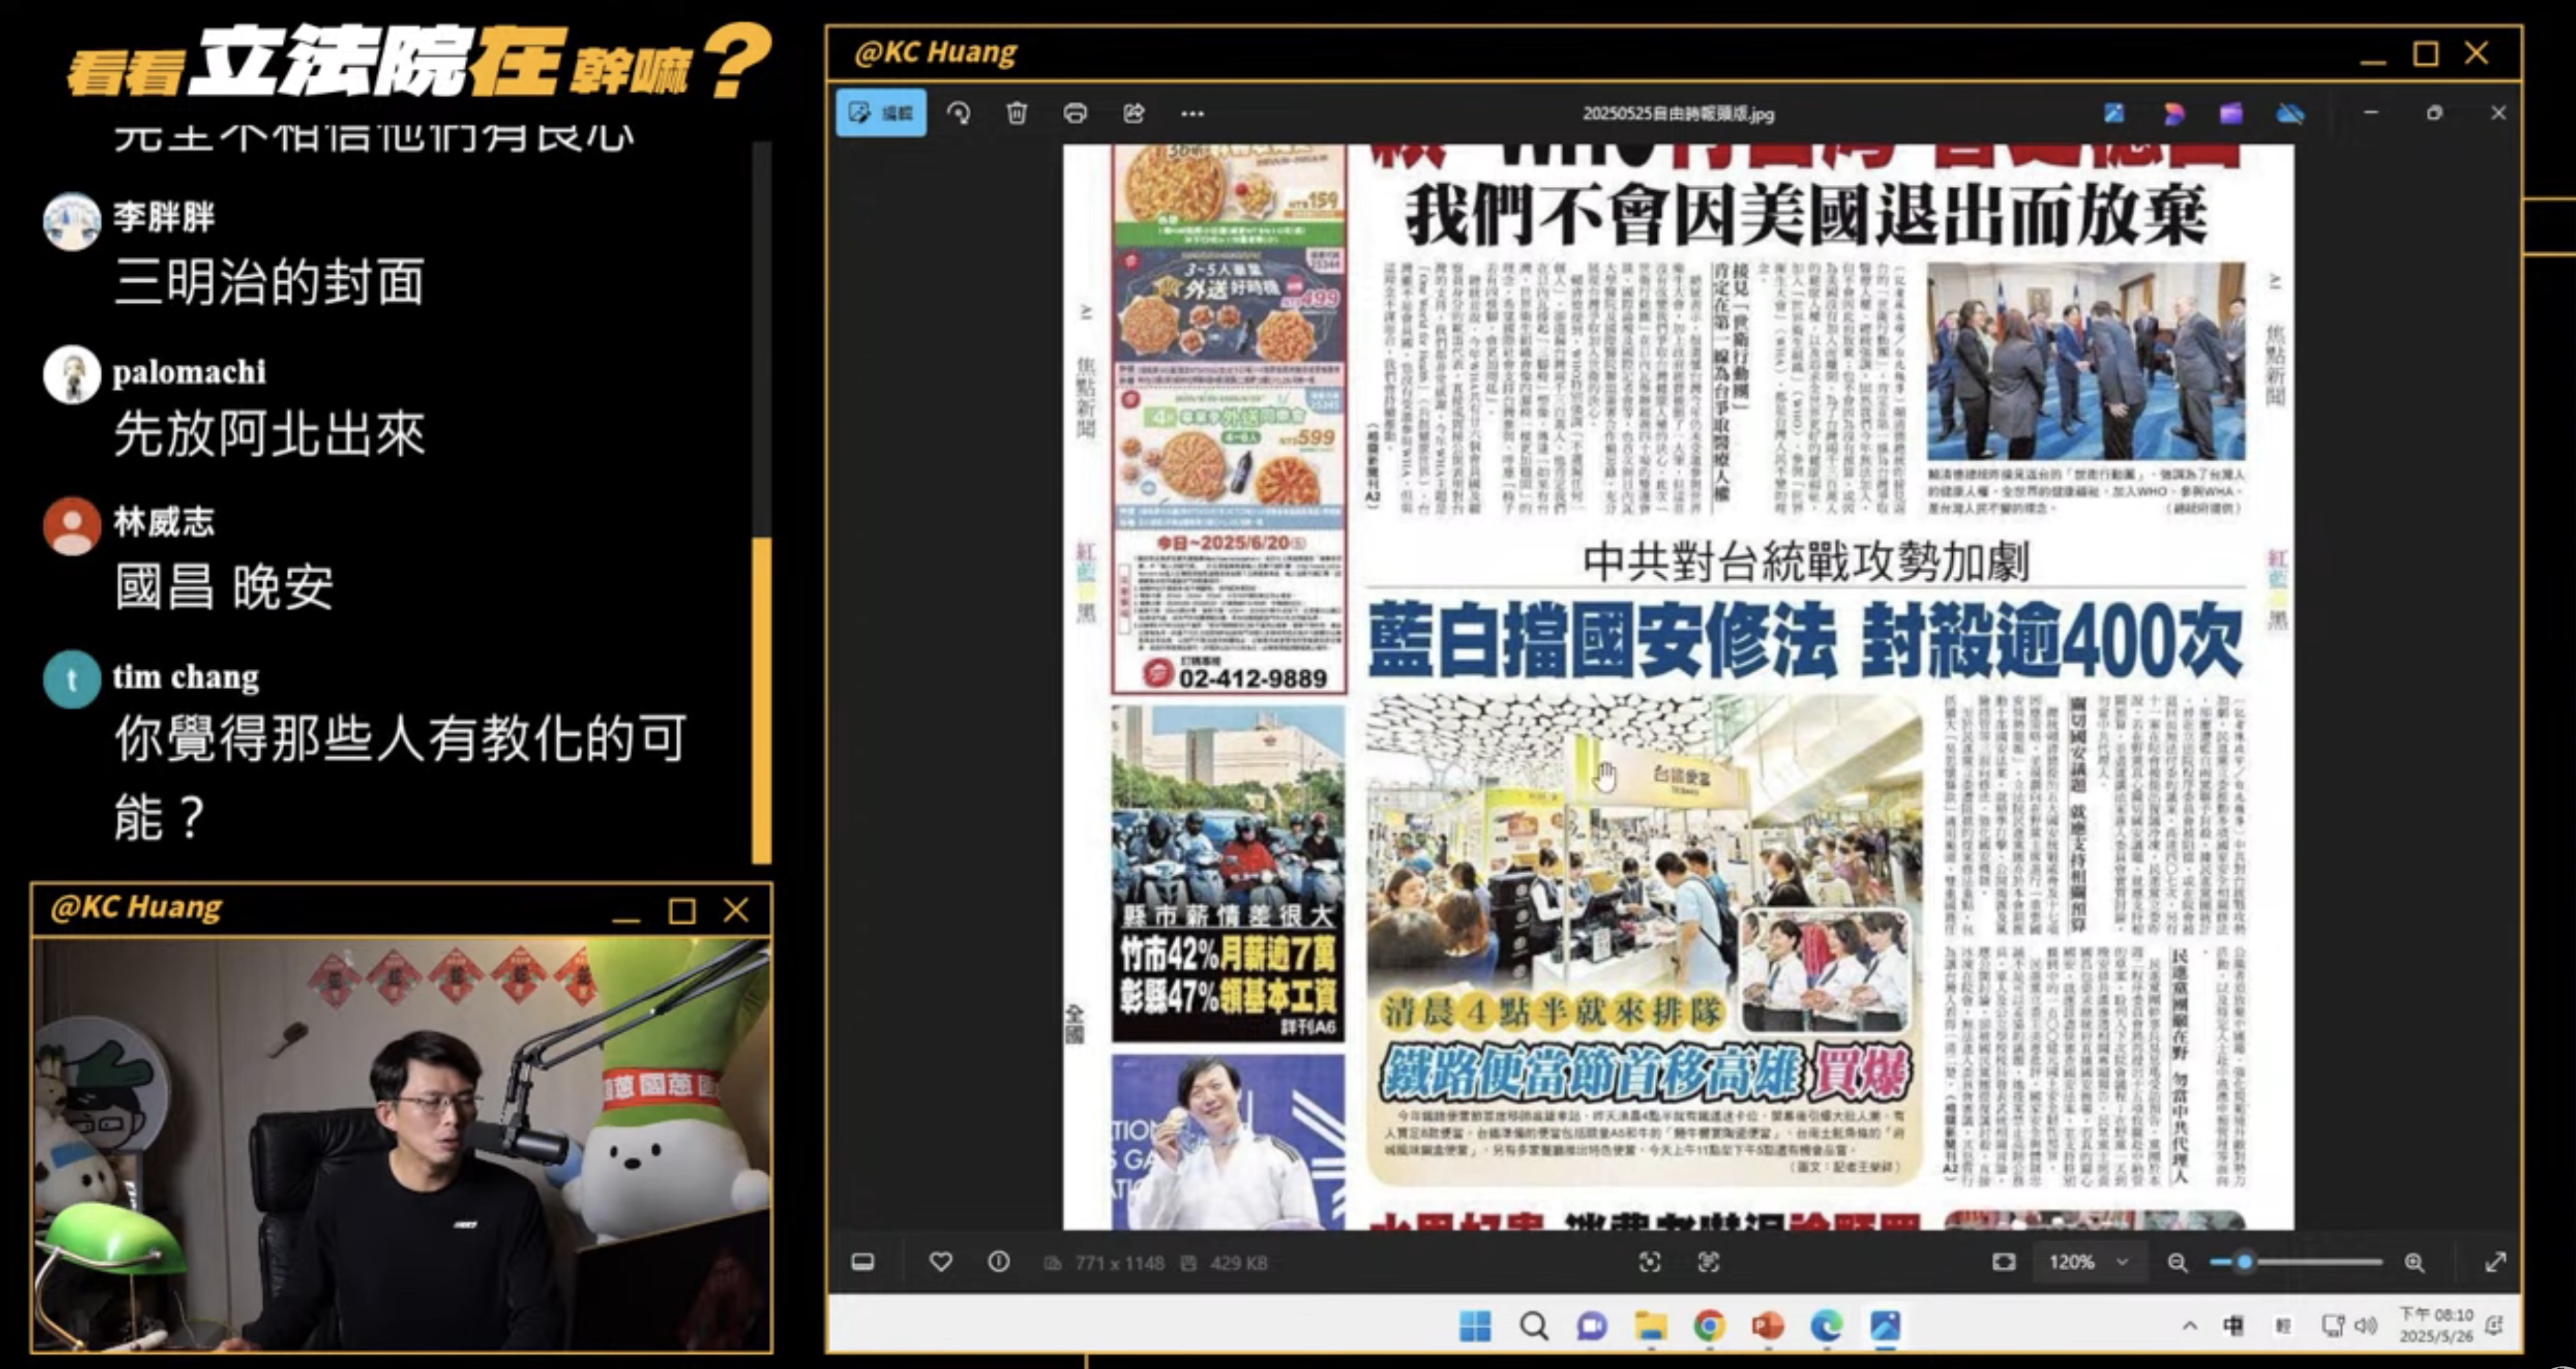The width and height of the screenshot is (2576, 1369).
Task: Click the 429 KB file size text
Action: pyautogui.click(x=1238, y=1263)
